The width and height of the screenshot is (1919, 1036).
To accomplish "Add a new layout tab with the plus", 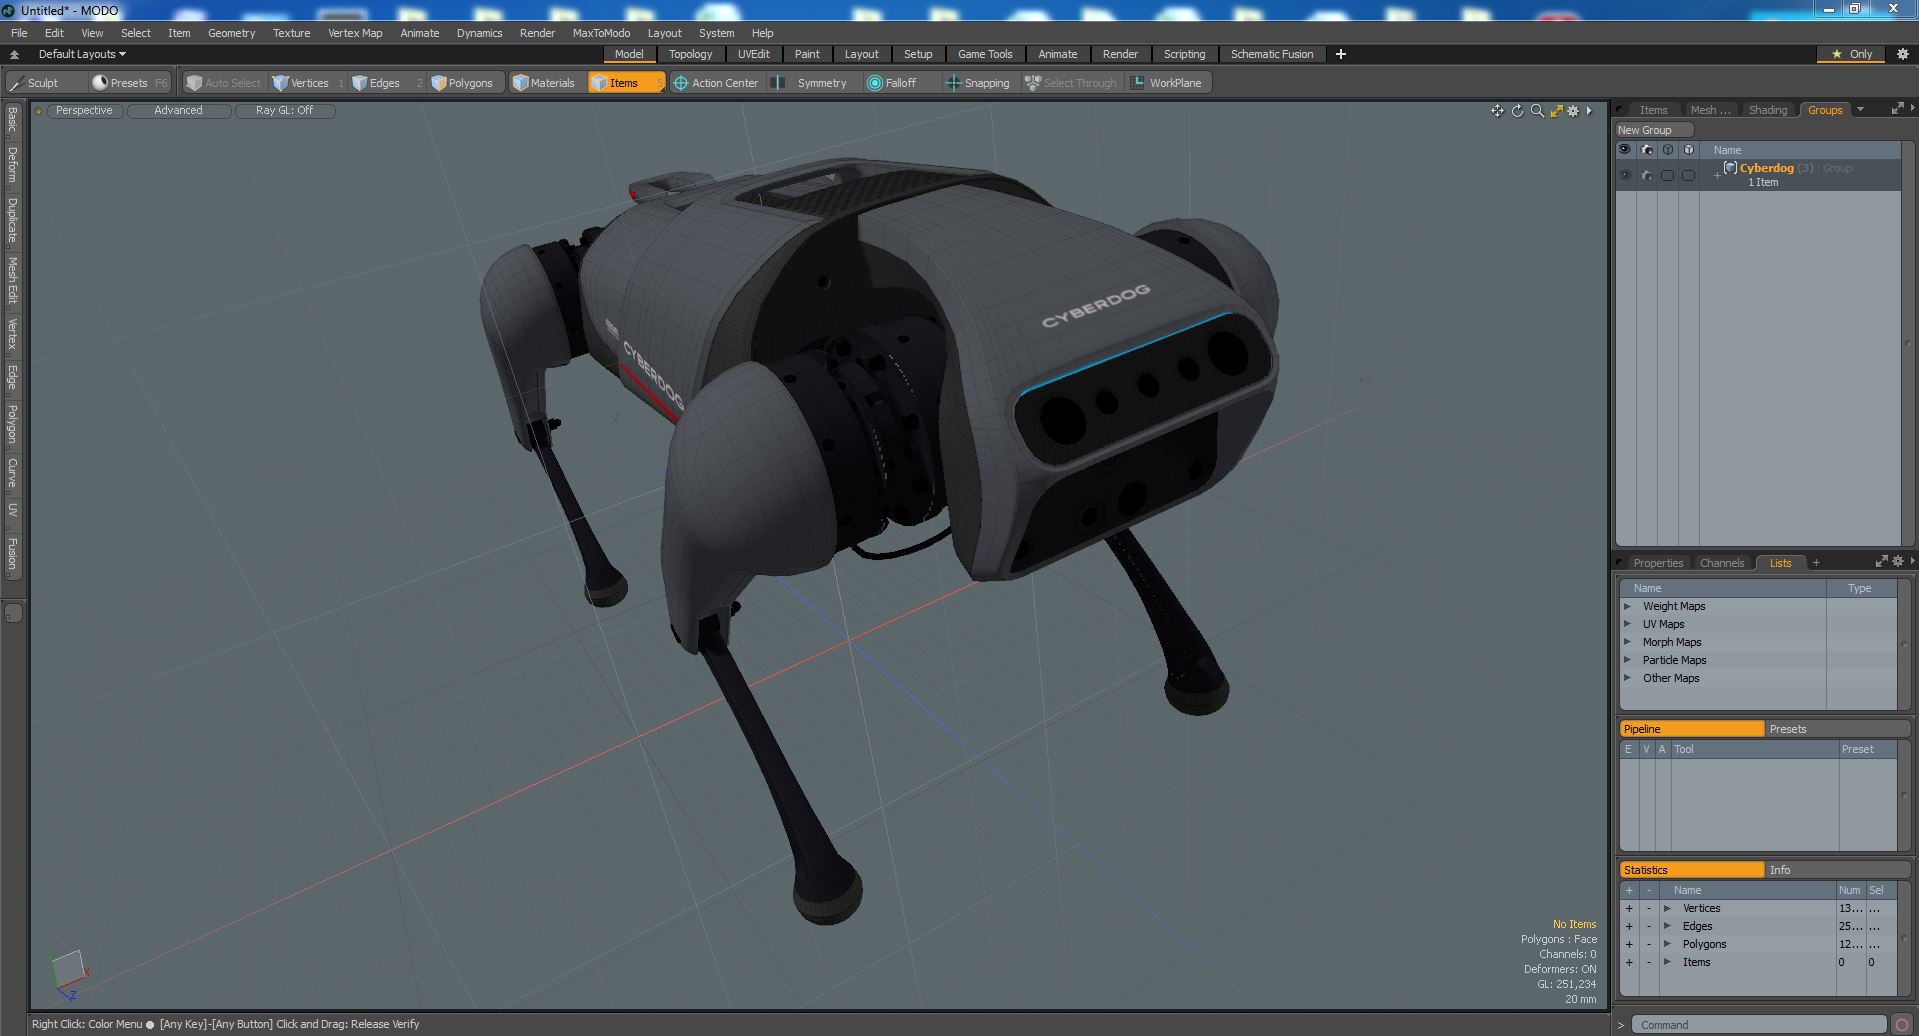I will tap(1340, 54).
